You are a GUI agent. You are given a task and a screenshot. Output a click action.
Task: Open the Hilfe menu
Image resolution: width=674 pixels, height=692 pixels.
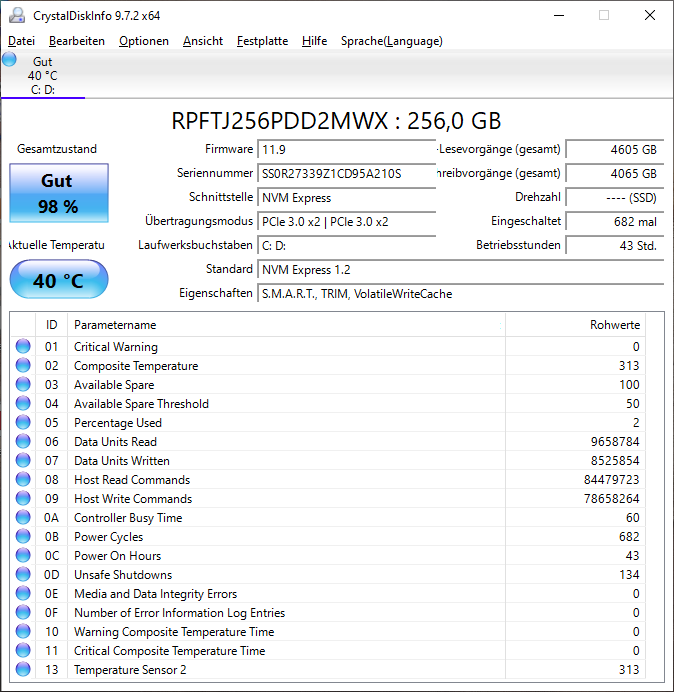coord(314,41)
